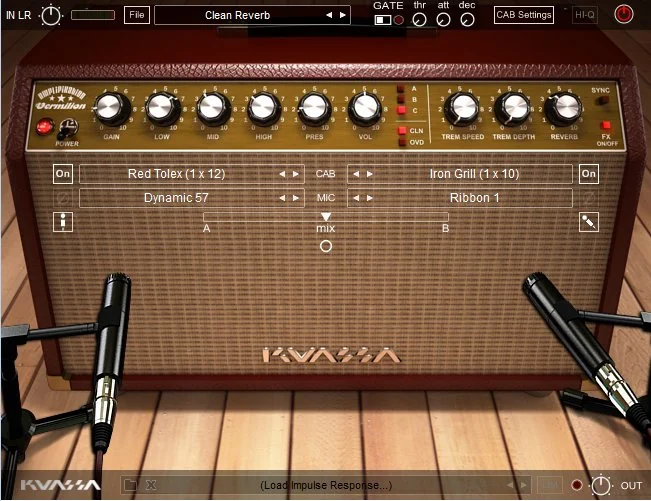Select previous cabinet for Red Tolex
Viewport: 651px width, 501px height.
pos(282,174)
